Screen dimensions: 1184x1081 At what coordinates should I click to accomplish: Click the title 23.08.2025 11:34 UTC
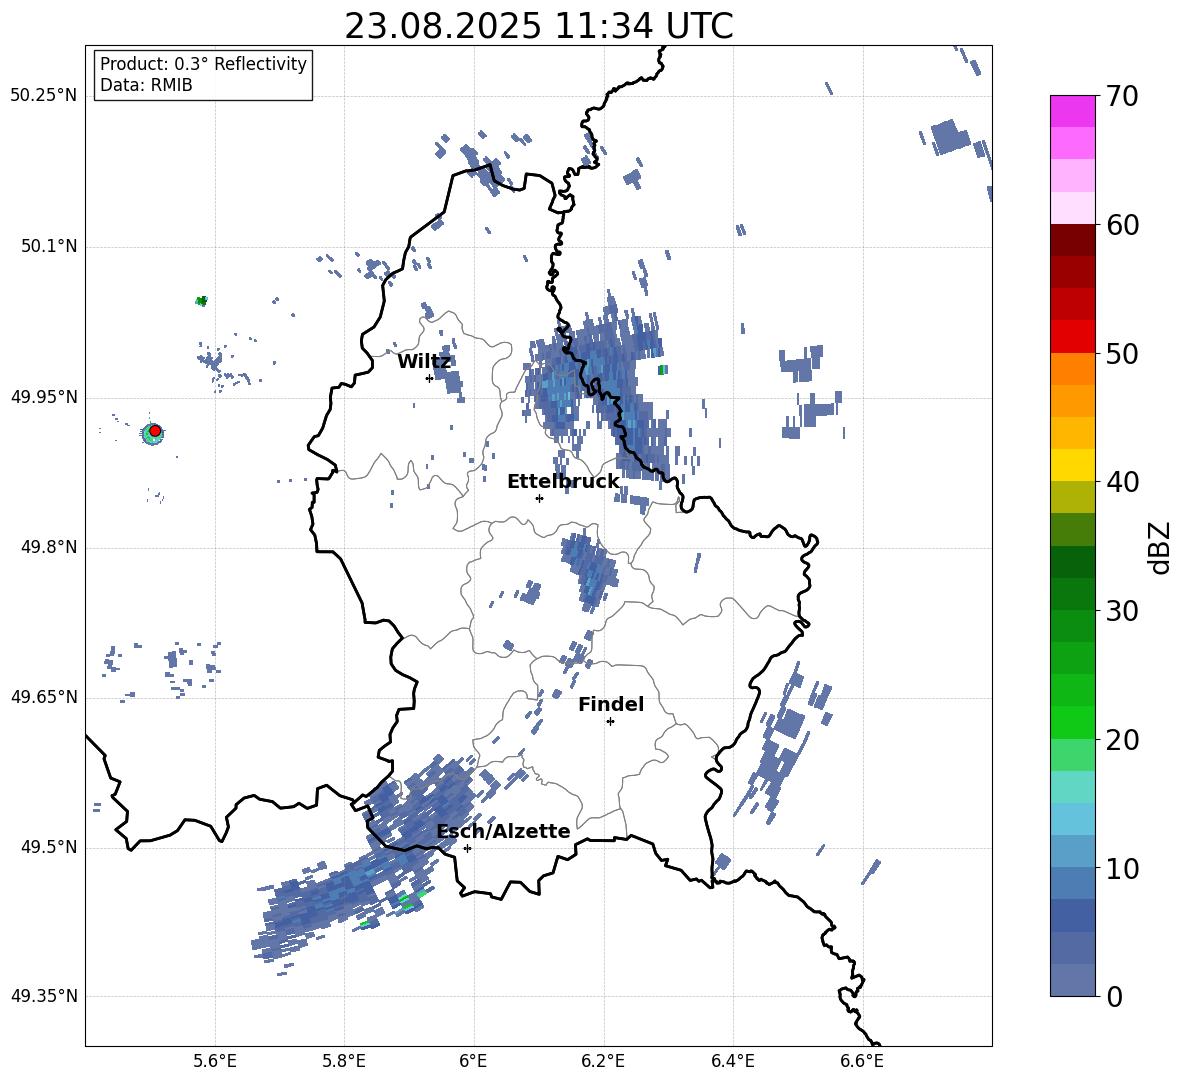pos(538,26)
